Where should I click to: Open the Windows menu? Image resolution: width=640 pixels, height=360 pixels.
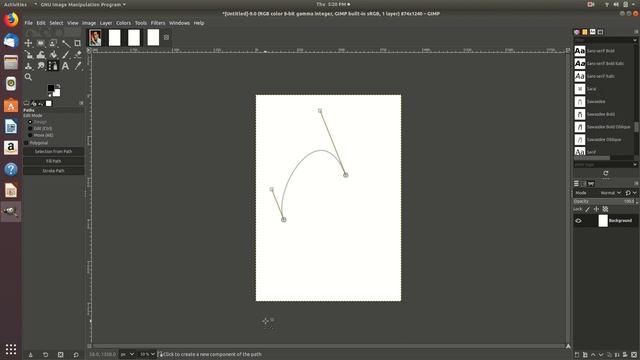tap(179, 23)
